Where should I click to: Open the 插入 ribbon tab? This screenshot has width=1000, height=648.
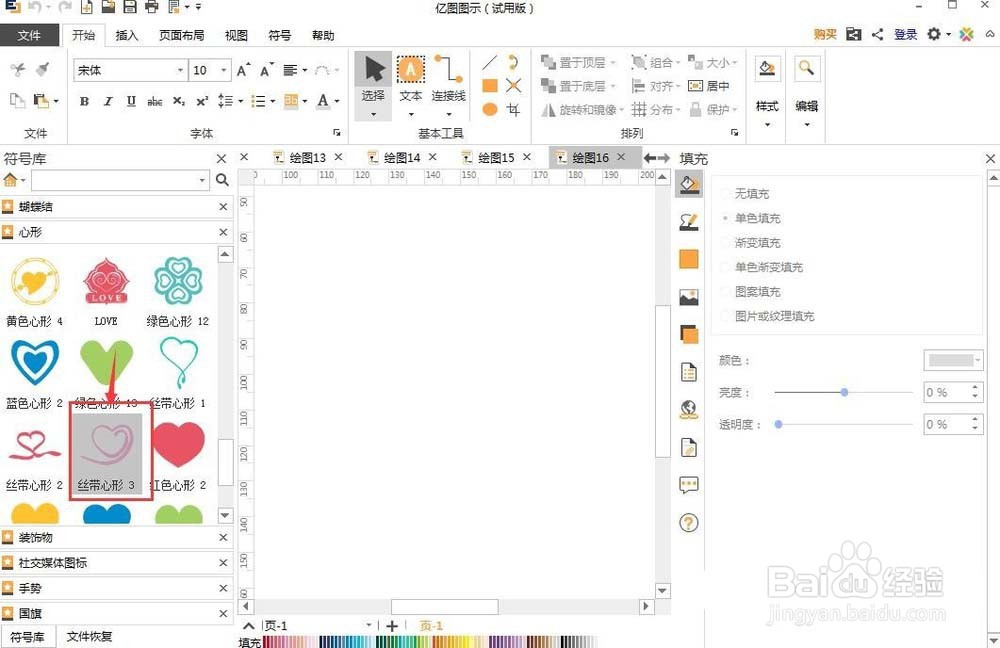point(126,35)
